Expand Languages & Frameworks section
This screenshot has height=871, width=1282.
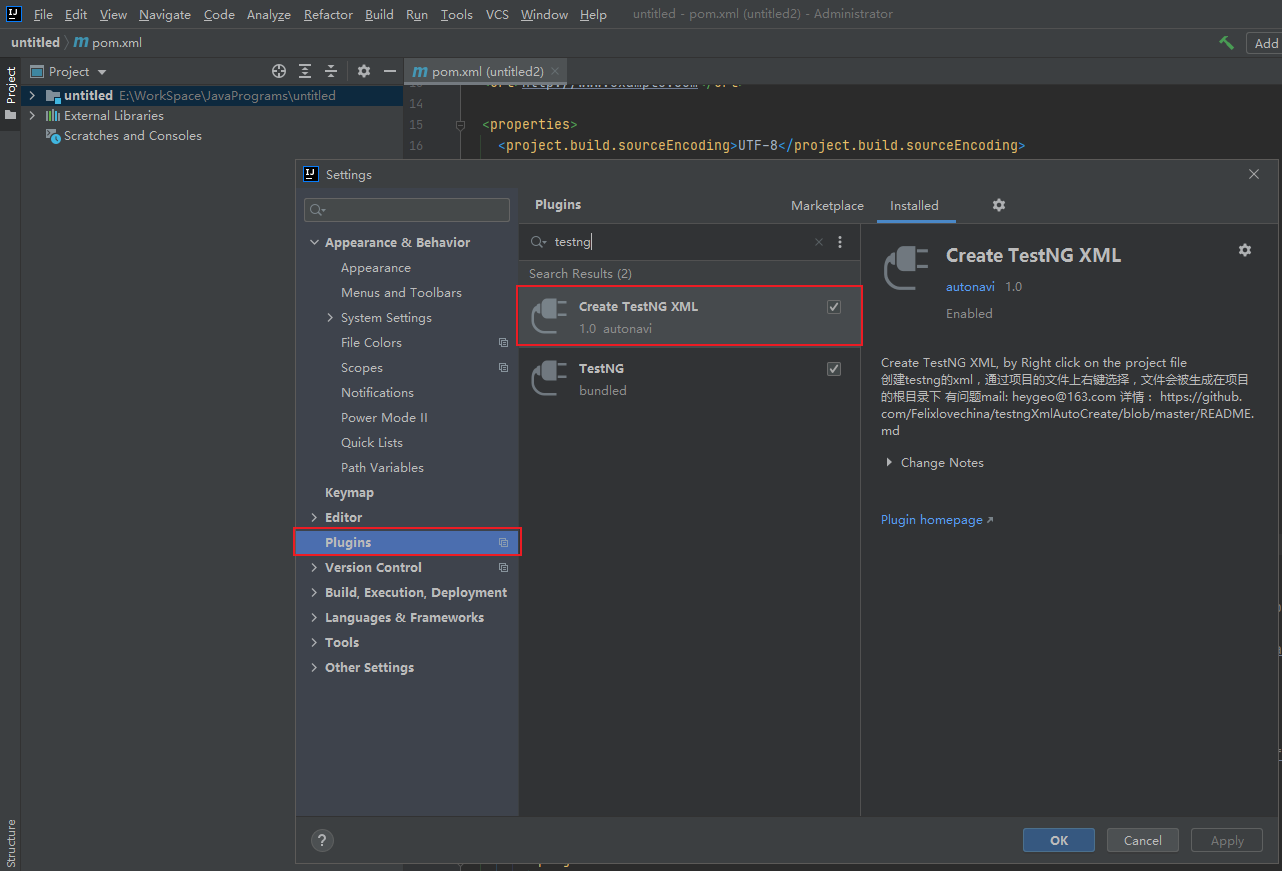click(x=315, y=617)
